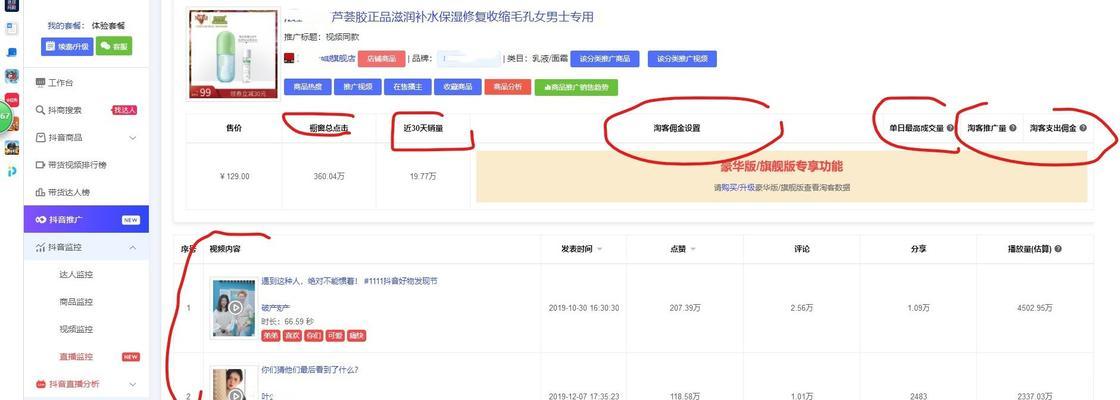Viewport: 1120px width, 400px height.
Task: Click the product title link ending 女男士专用
Action: point(463,16)
